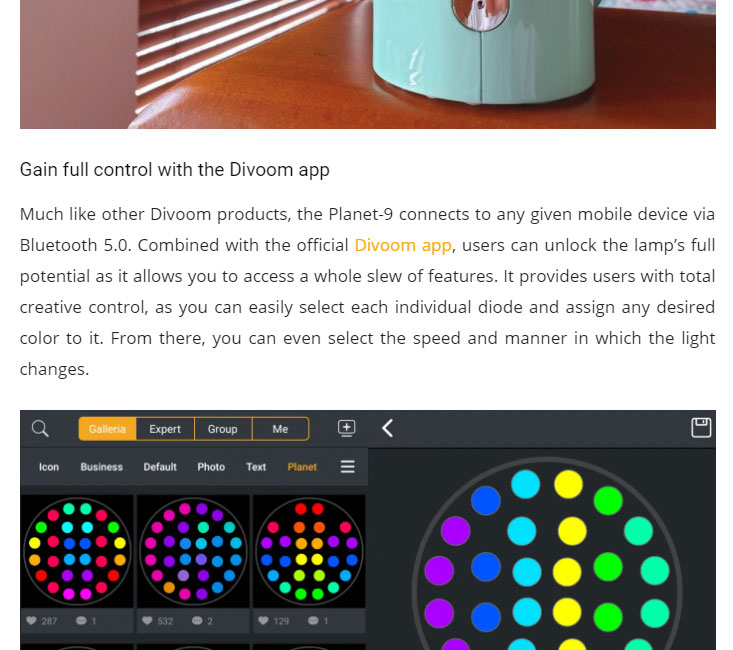
Task: Choose the Planet category
Action: [x=302, y=467]
